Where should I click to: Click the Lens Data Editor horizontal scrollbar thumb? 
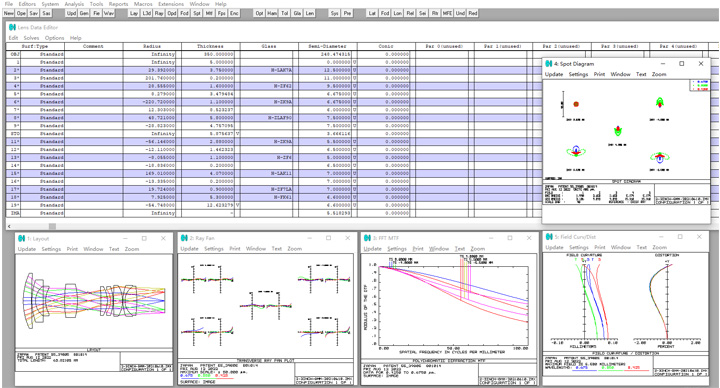tap(52, 226)
